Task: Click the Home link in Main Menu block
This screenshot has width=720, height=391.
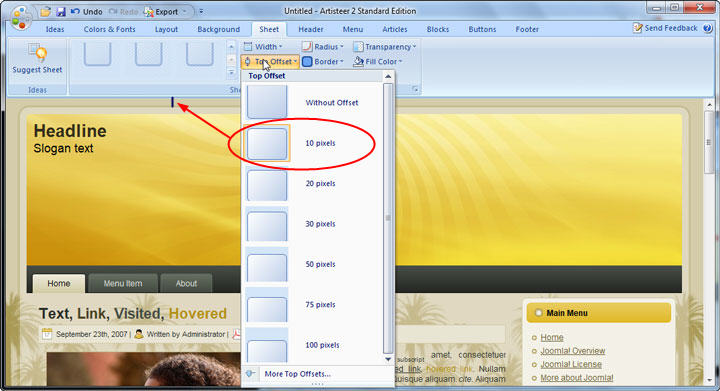Action: click(x=551, y=337)
